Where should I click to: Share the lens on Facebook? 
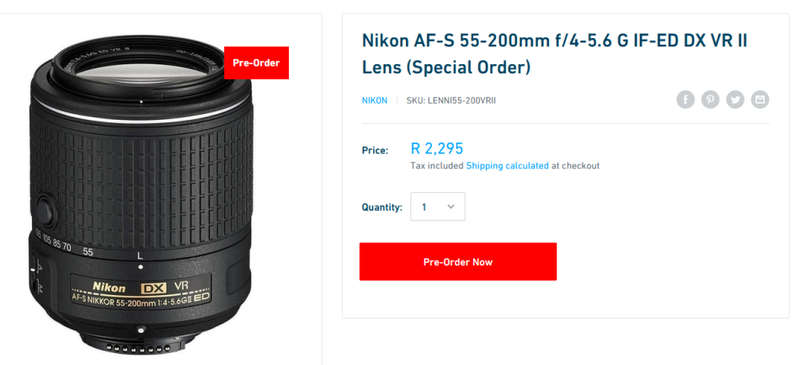[x=685, y=100]
